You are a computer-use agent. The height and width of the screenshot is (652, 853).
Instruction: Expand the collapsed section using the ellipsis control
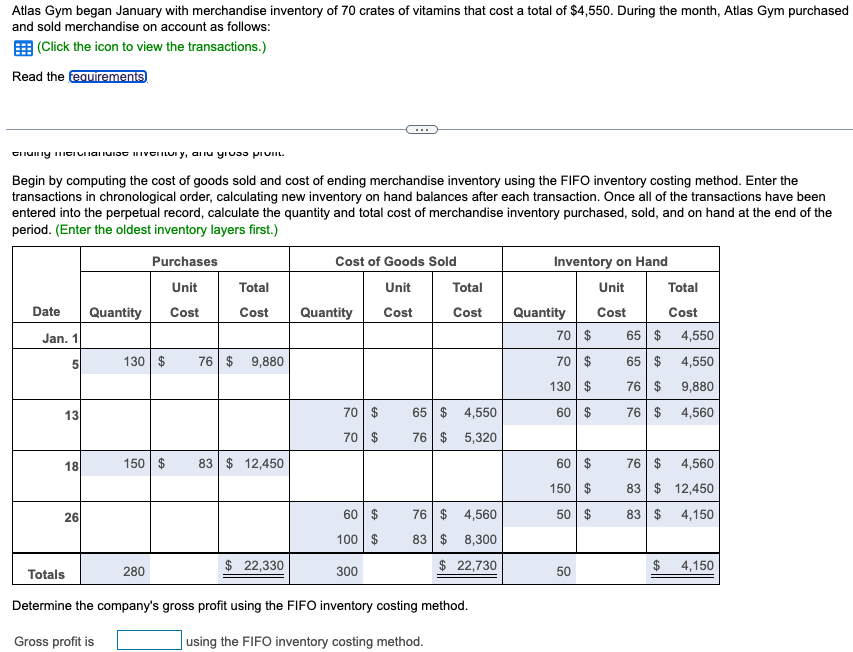[x=421, y=128]
